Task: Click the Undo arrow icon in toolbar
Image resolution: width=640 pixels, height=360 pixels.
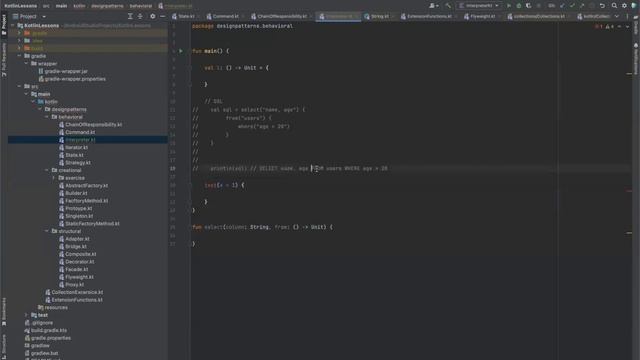Action: pyautogui.click(x=602, y=6)
